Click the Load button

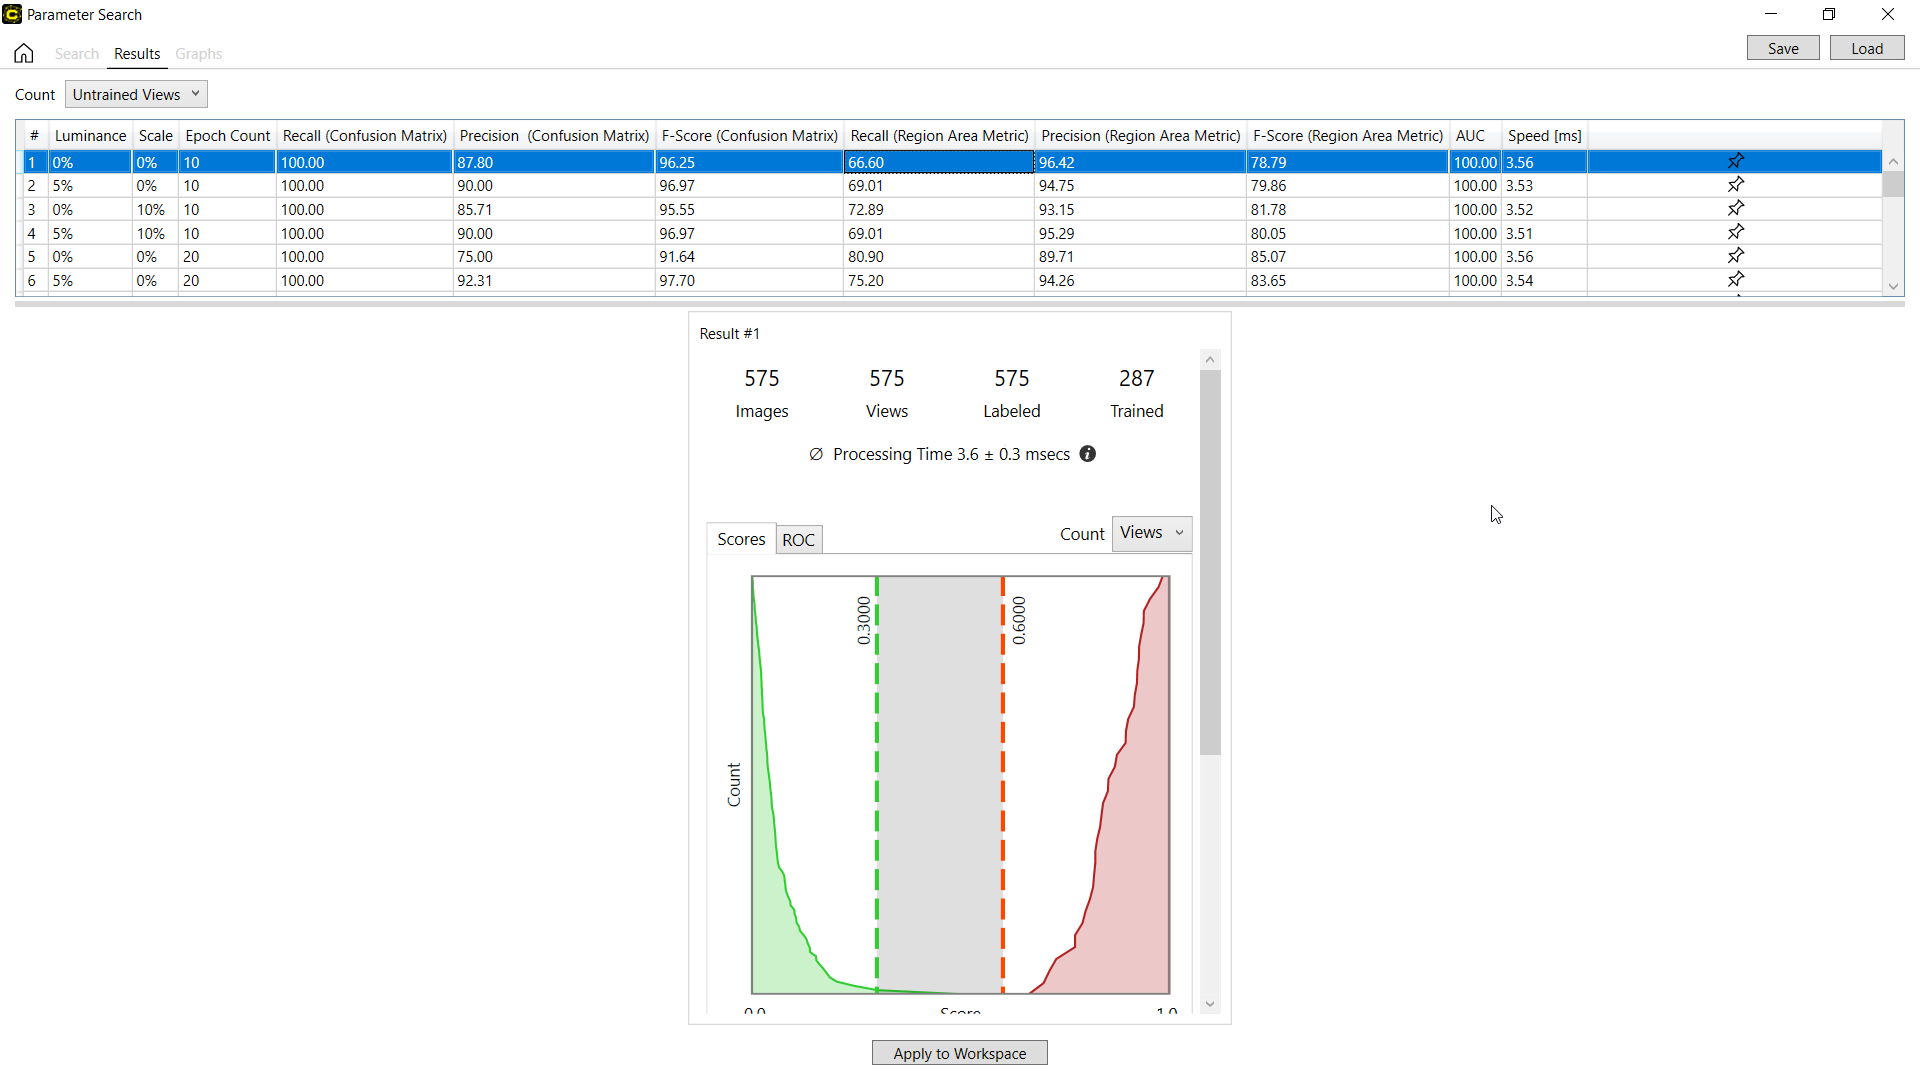point(1866,48)
